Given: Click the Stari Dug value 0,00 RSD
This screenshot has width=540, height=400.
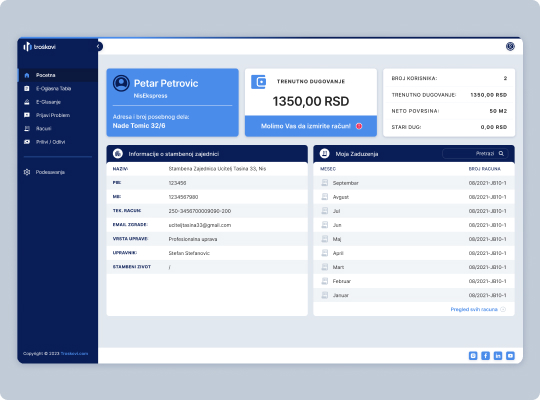Looking at the screenshot, I should tap(494, 127).
